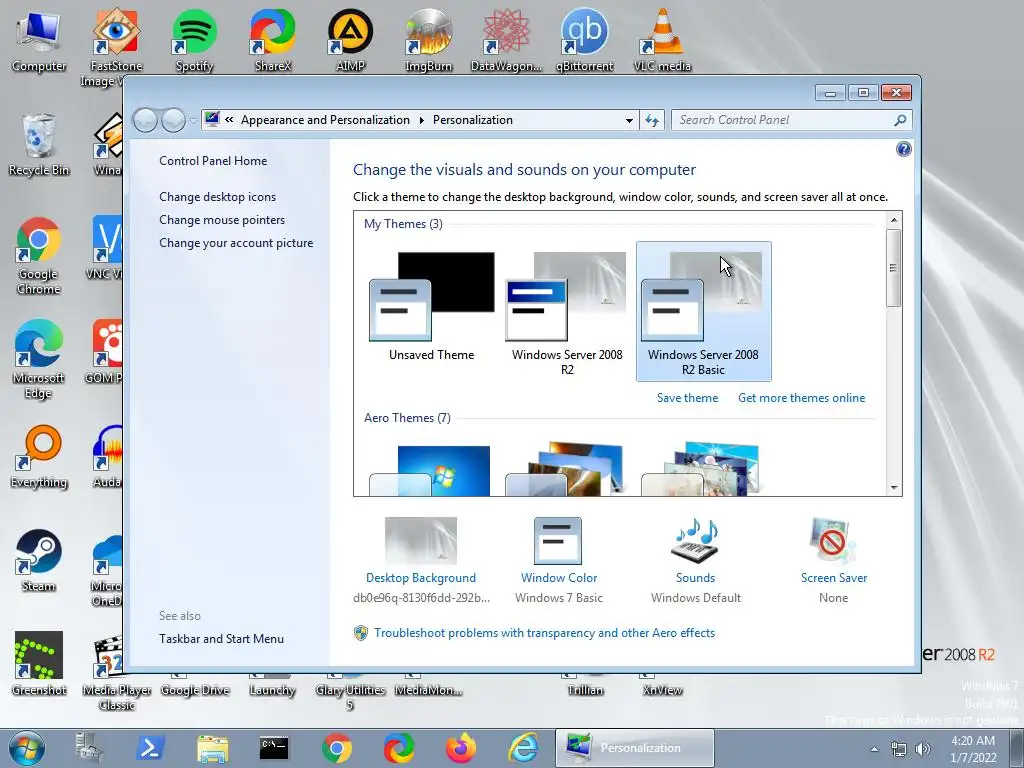Open Control Panel Home link
The image size is (1024, 768).
[x=213, y=161]
